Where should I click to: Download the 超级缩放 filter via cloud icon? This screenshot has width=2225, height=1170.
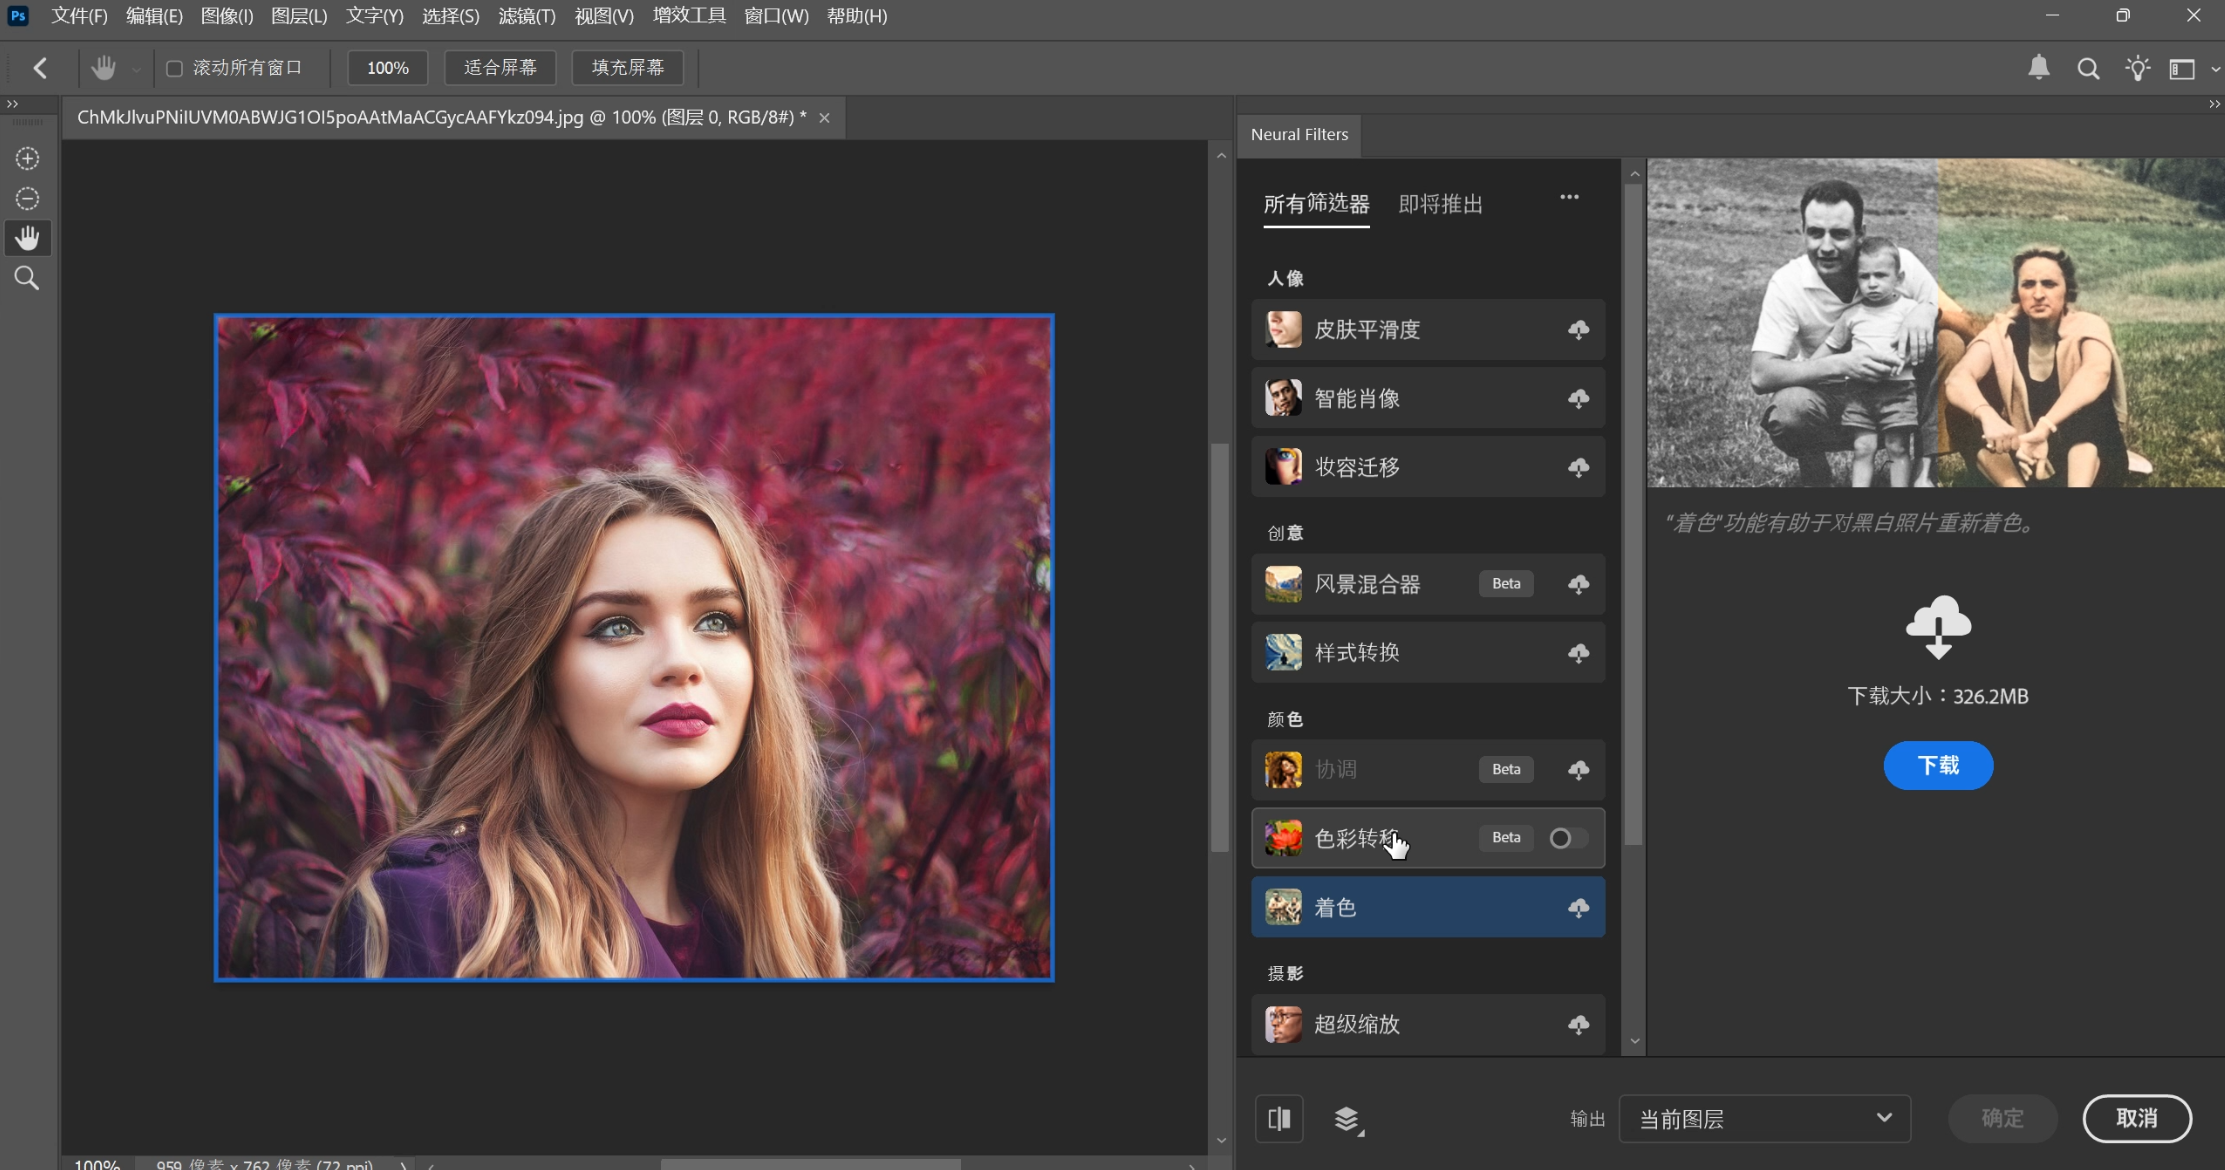tap(1578, 1025)
